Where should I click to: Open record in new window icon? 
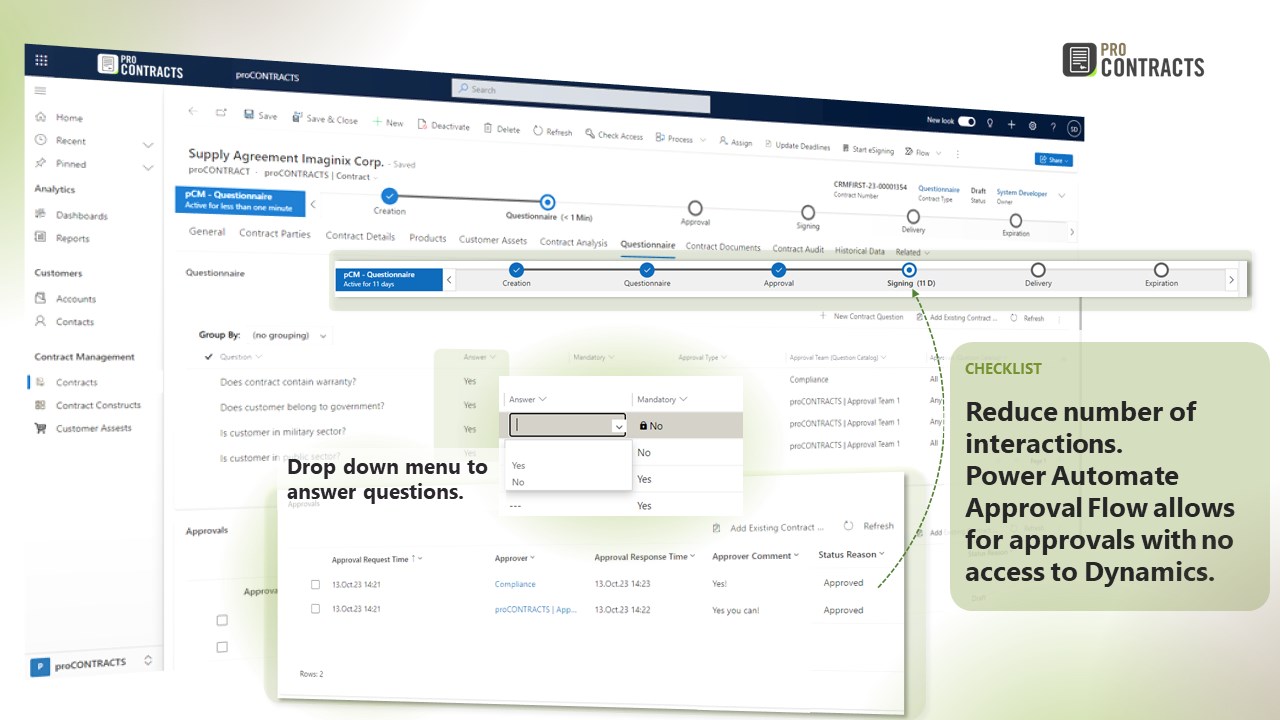(221, 113)
